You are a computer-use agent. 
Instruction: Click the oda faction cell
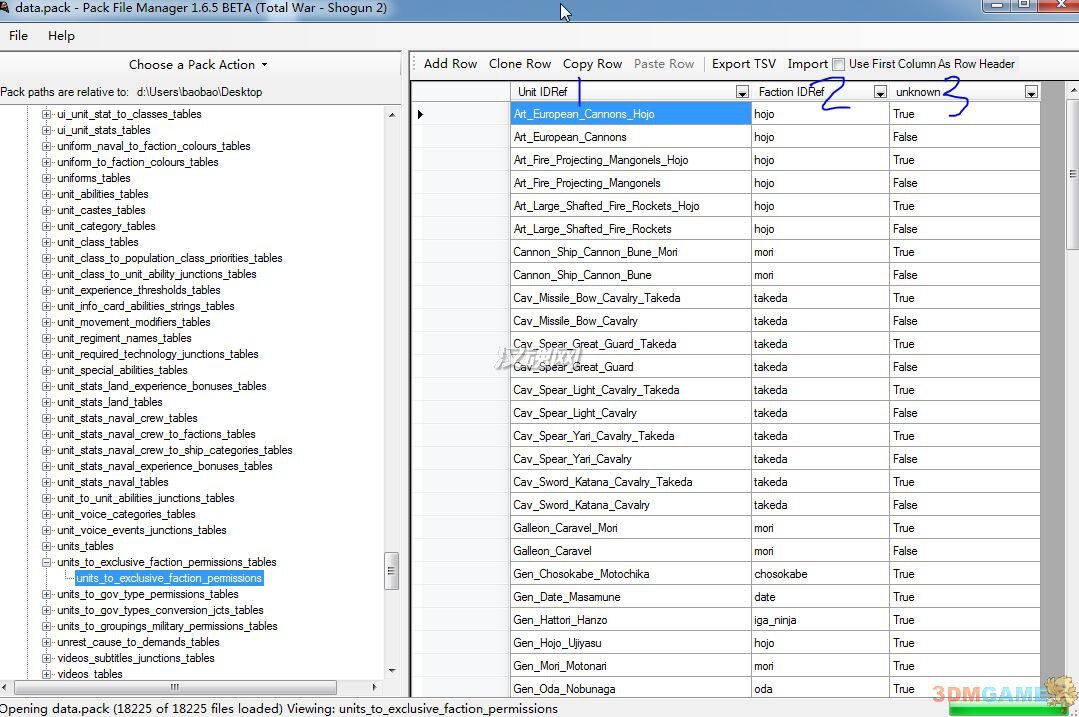tap(820, 689)
